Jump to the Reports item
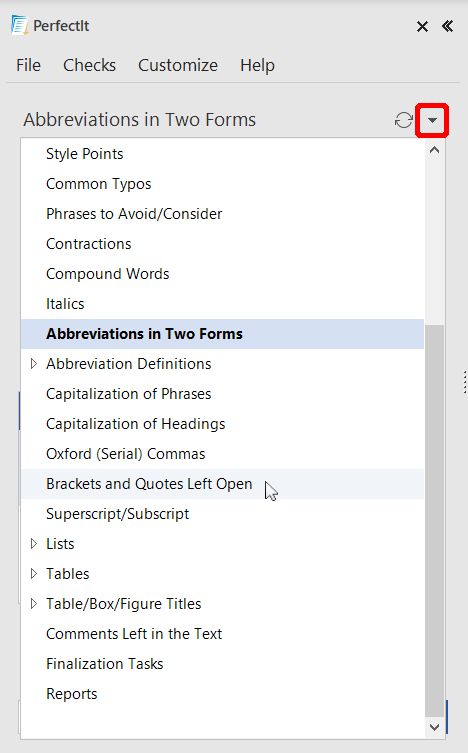 [x=222, y=694]
